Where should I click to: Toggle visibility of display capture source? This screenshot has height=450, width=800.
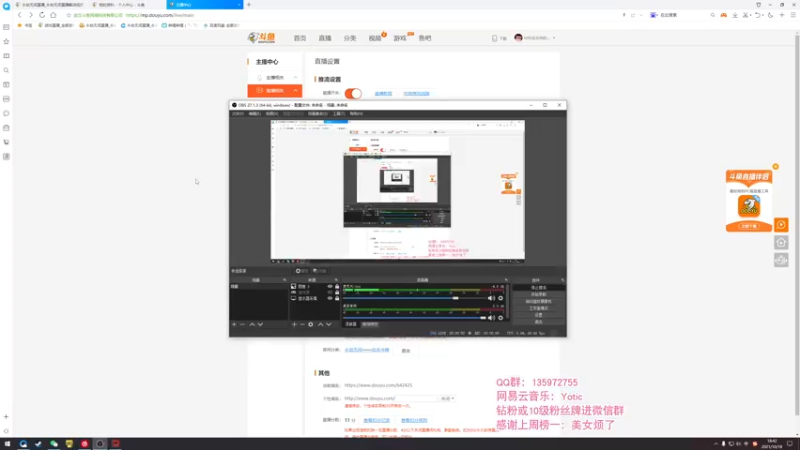point(330,298)
